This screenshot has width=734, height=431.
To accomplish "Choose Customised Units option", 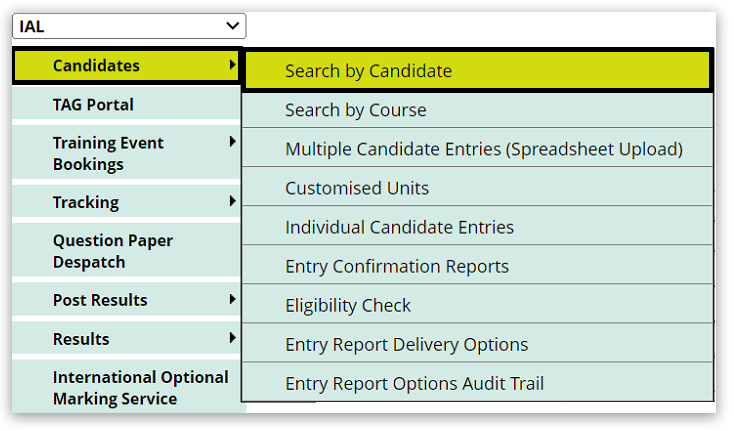I will click(356, 188).
